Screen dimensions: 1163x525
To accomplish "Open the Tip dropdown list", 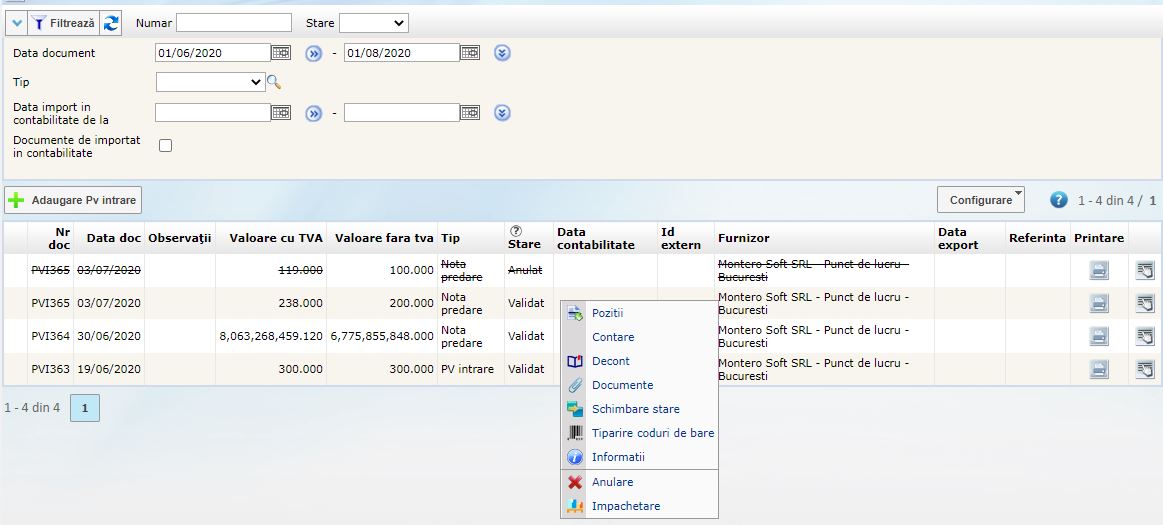I will (x=210, y=82).
